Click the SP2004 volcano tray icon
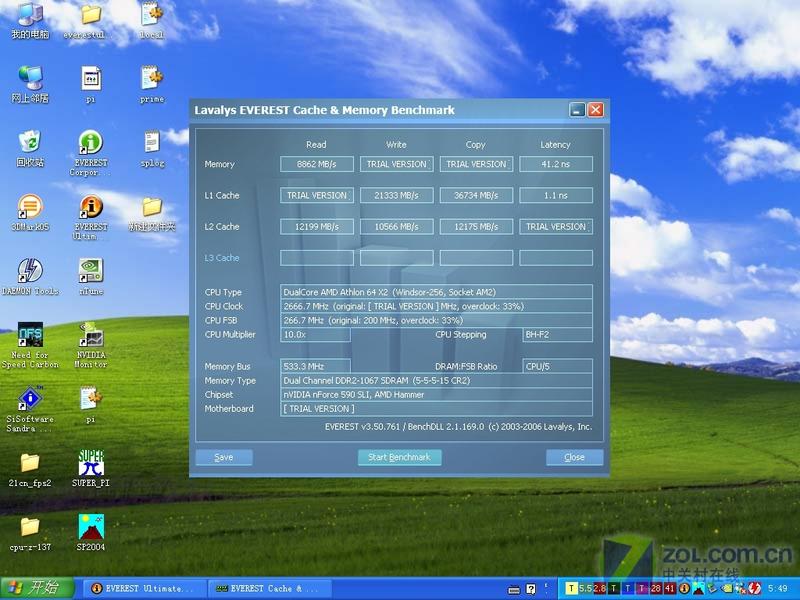The image size is (800, 600). pyautogui.click(x=697, y=588)
